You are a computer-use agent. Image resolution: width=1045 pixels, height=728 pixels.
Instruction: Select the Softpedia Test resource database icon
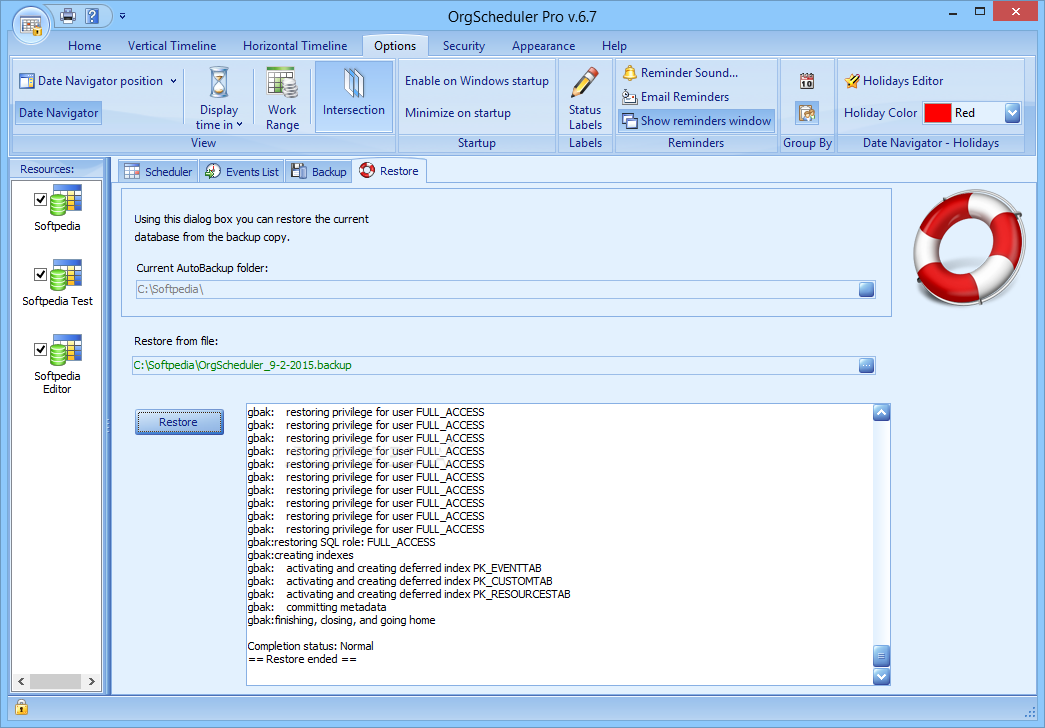click(66, 276)
